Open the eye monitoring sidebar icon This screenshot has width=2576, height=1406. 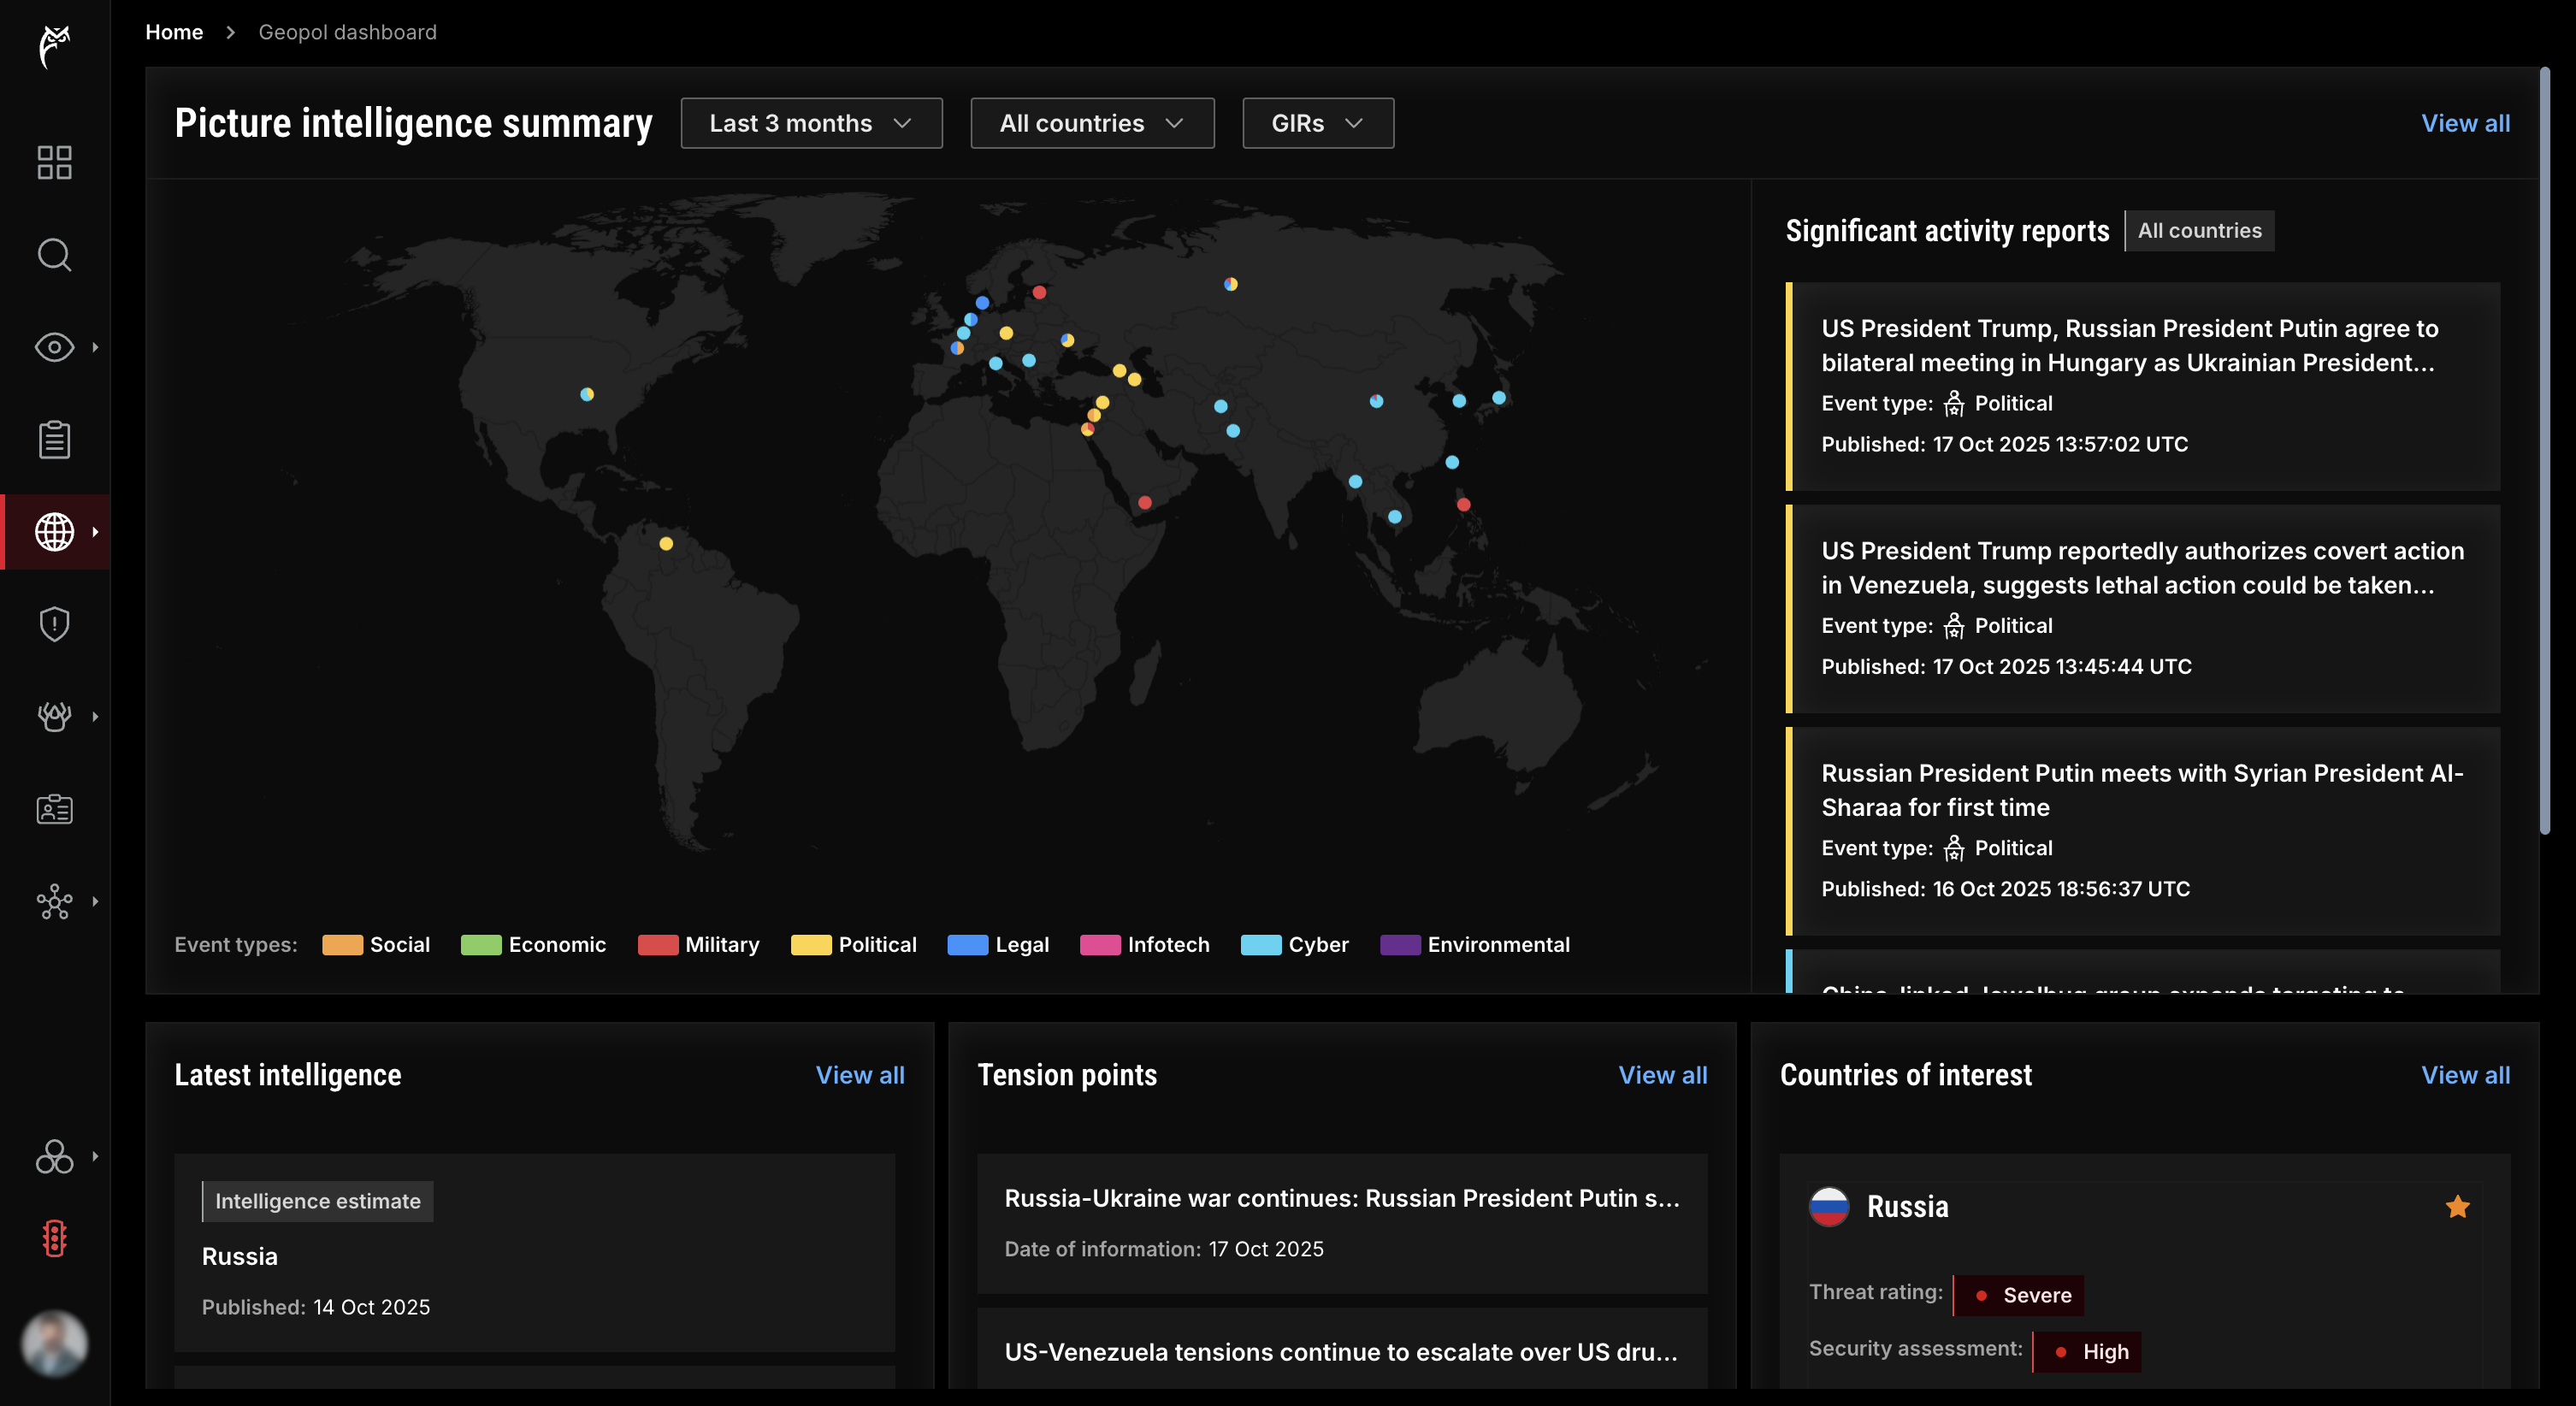[x=54, y=347]
